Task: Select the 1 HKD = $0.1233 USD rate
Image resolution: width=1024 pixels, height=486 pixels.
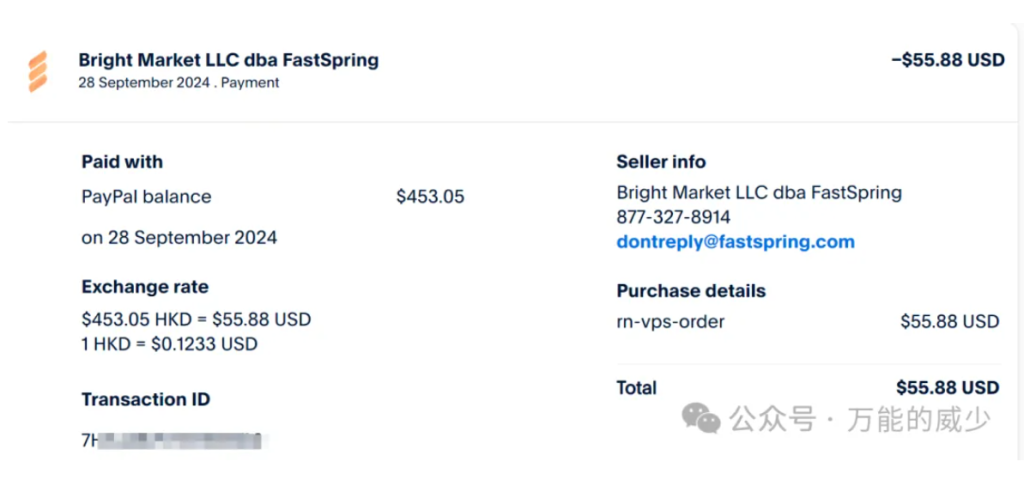Action: pos(170,344)
